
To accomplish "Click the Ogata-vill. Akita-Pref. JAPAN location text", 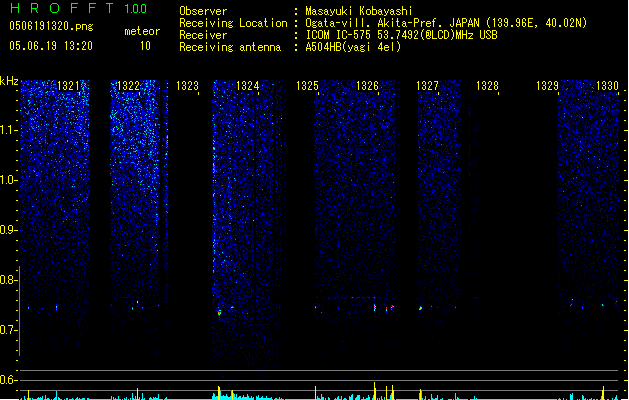I will point(446,23).
